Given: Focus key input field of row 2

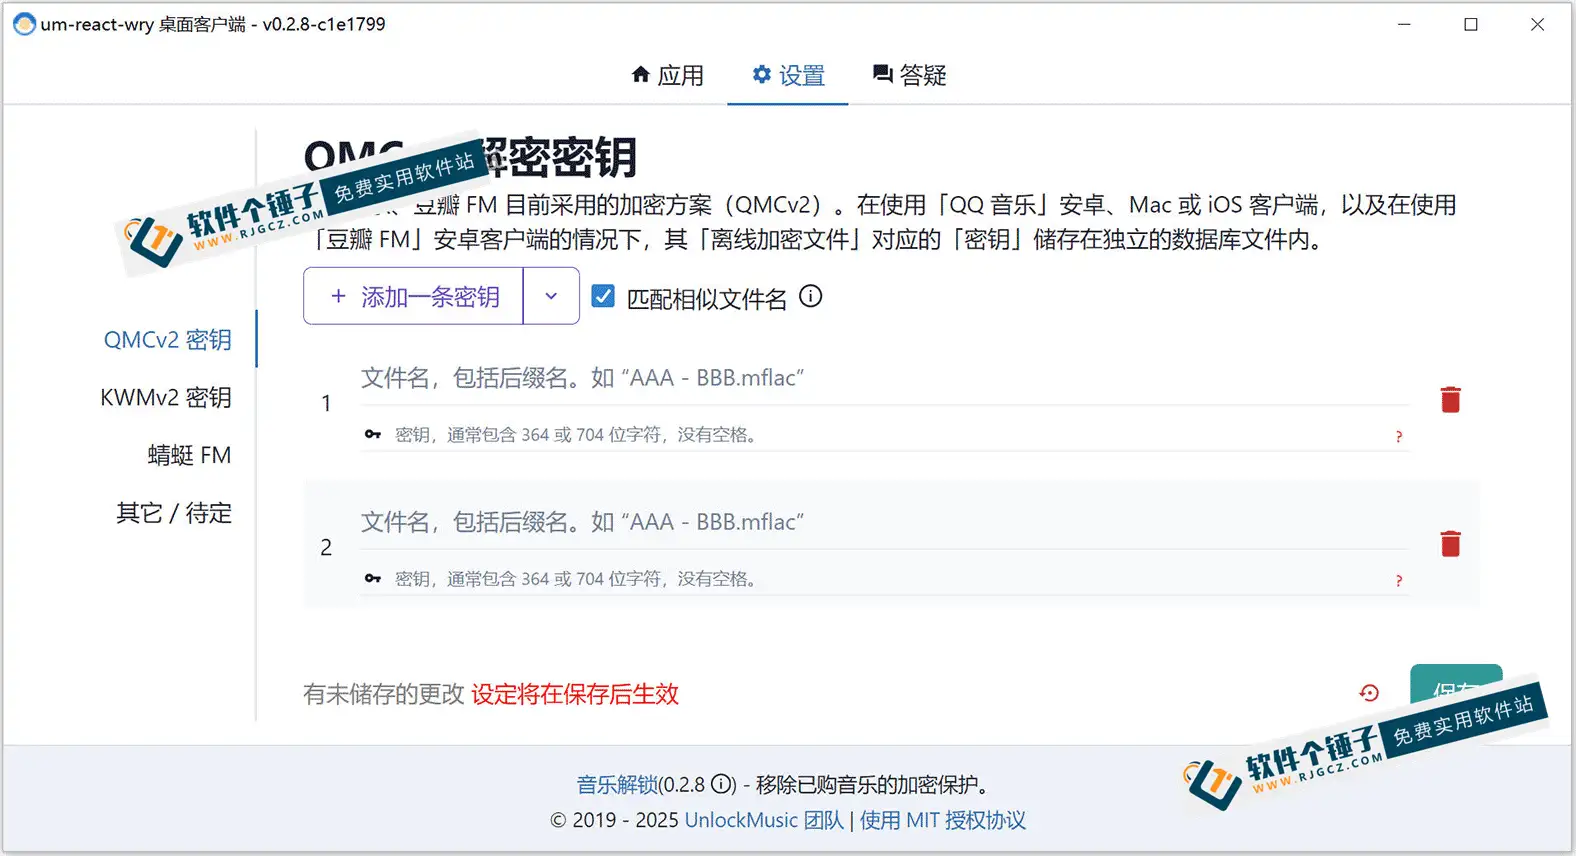Looking at the screenshot, I should click(x=885, y=579).
